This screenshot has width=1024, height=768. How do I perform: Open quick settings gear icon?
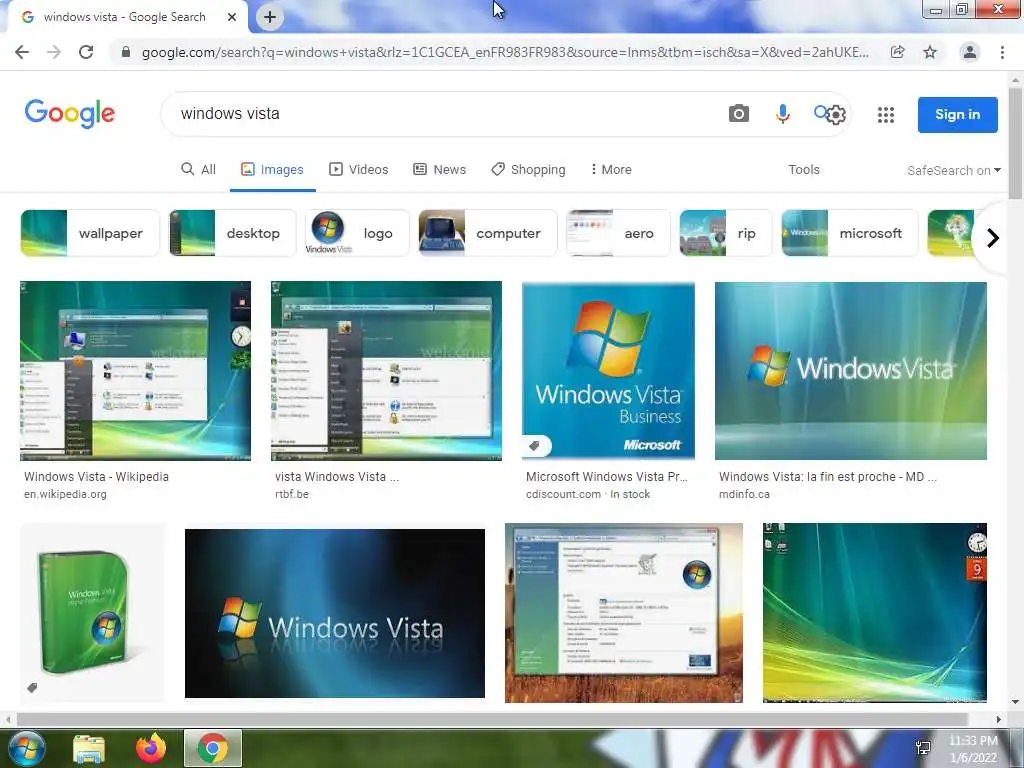(x=836, y=115)
